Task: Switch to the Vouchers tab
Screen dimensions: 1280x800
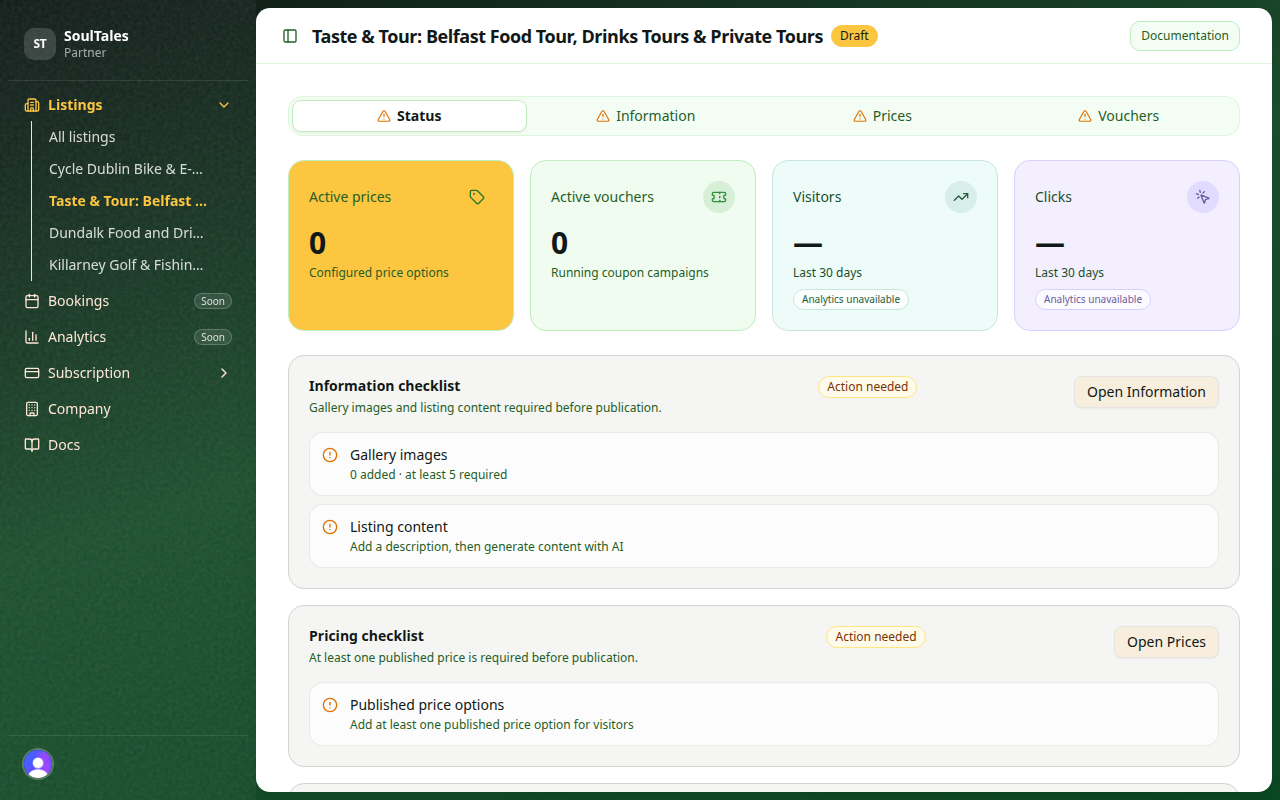Action: click(x=1118, y=116)
